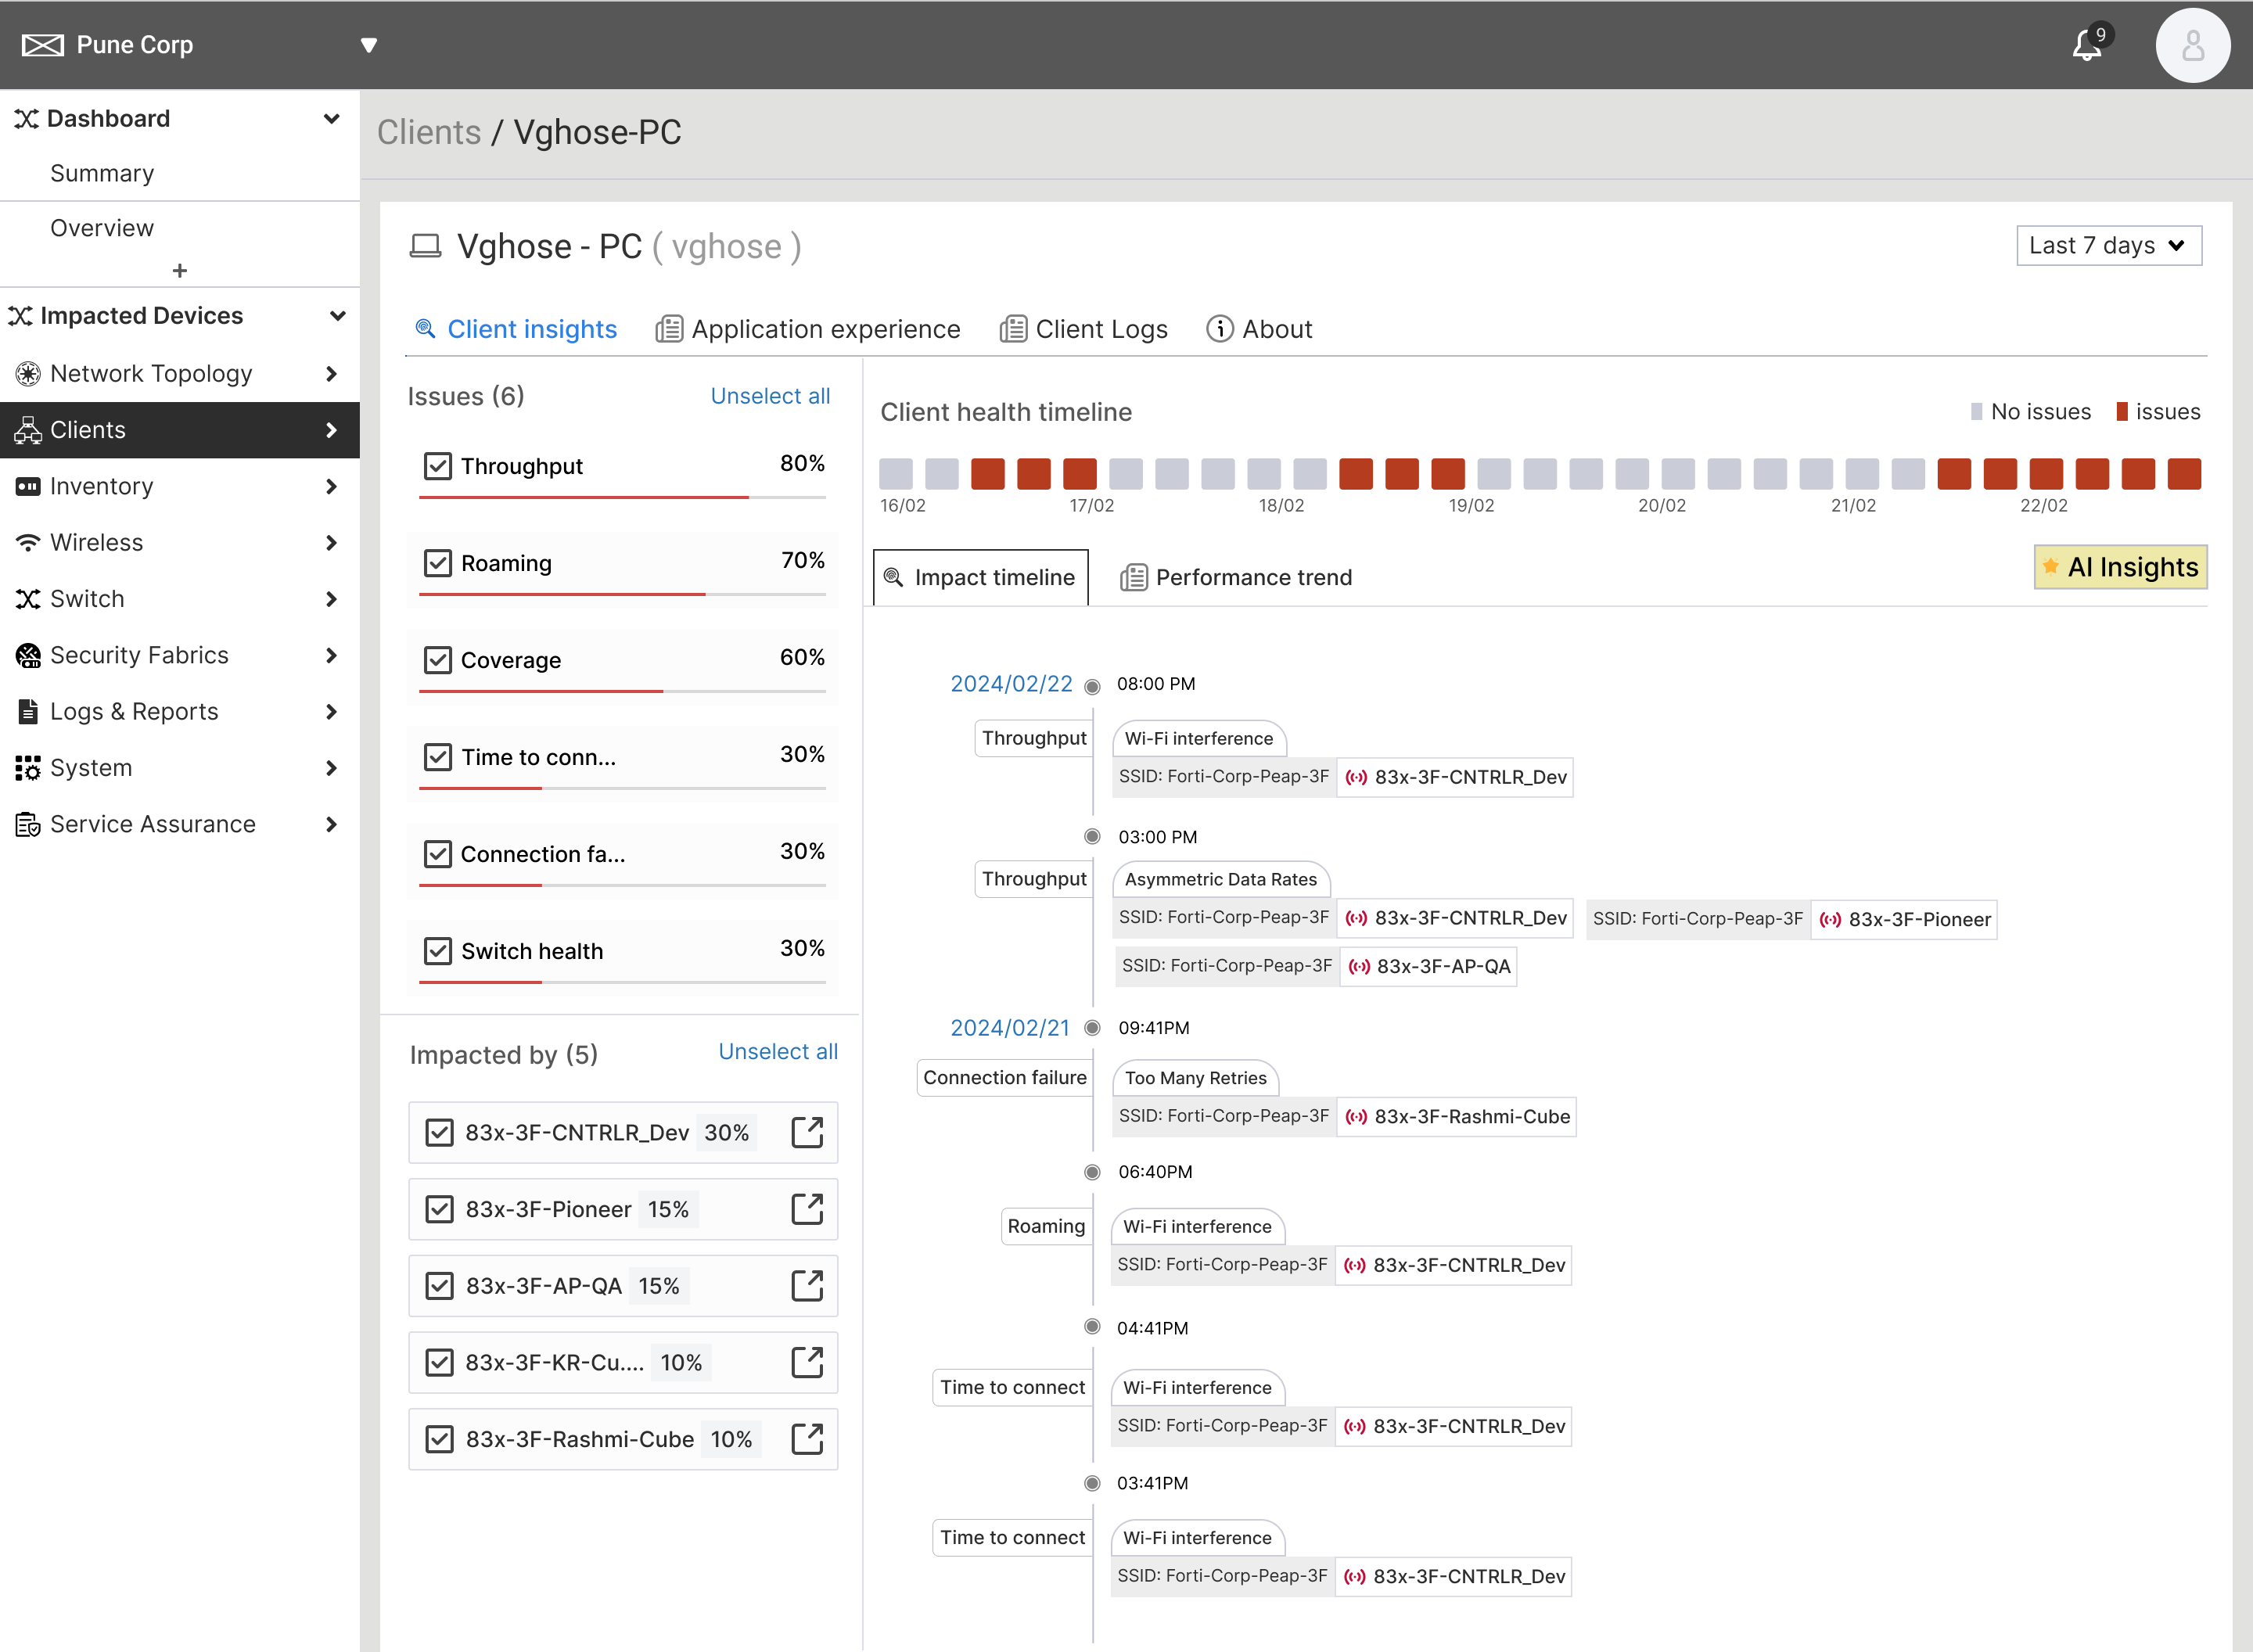Viewport: 2253px width, 1652px height.
Task: Open external link for 83x-3F-Rashmi-Cube
Action: 806,1439
